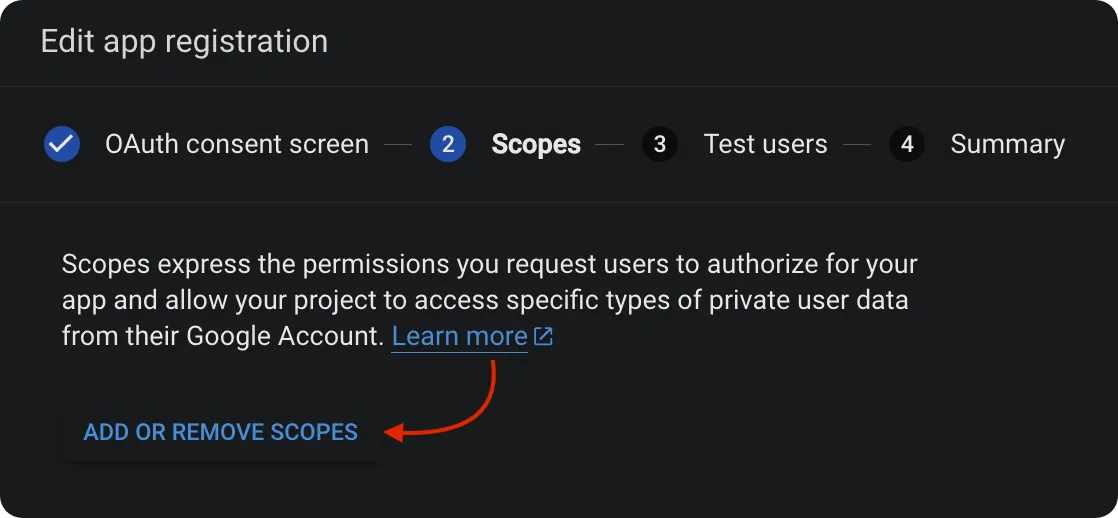Select the Scopes step label

click(x=536, y=144)
